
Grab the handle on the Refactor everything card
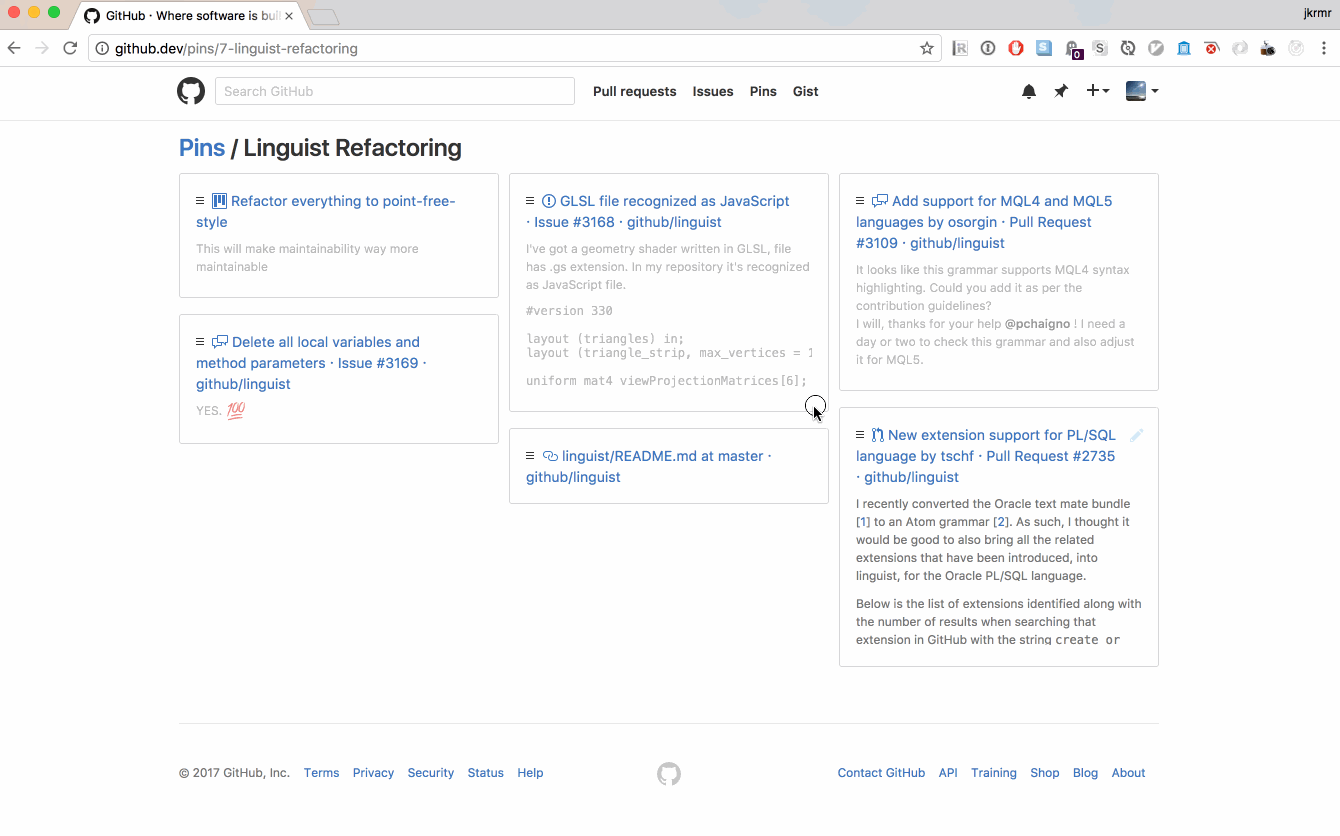[x=200, y=201]
